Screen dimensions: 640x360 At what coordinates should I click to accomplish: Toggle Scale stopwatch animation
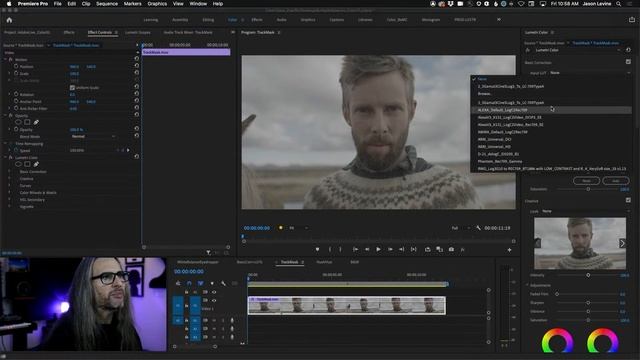pyautogui.click(x=16, y=73)
